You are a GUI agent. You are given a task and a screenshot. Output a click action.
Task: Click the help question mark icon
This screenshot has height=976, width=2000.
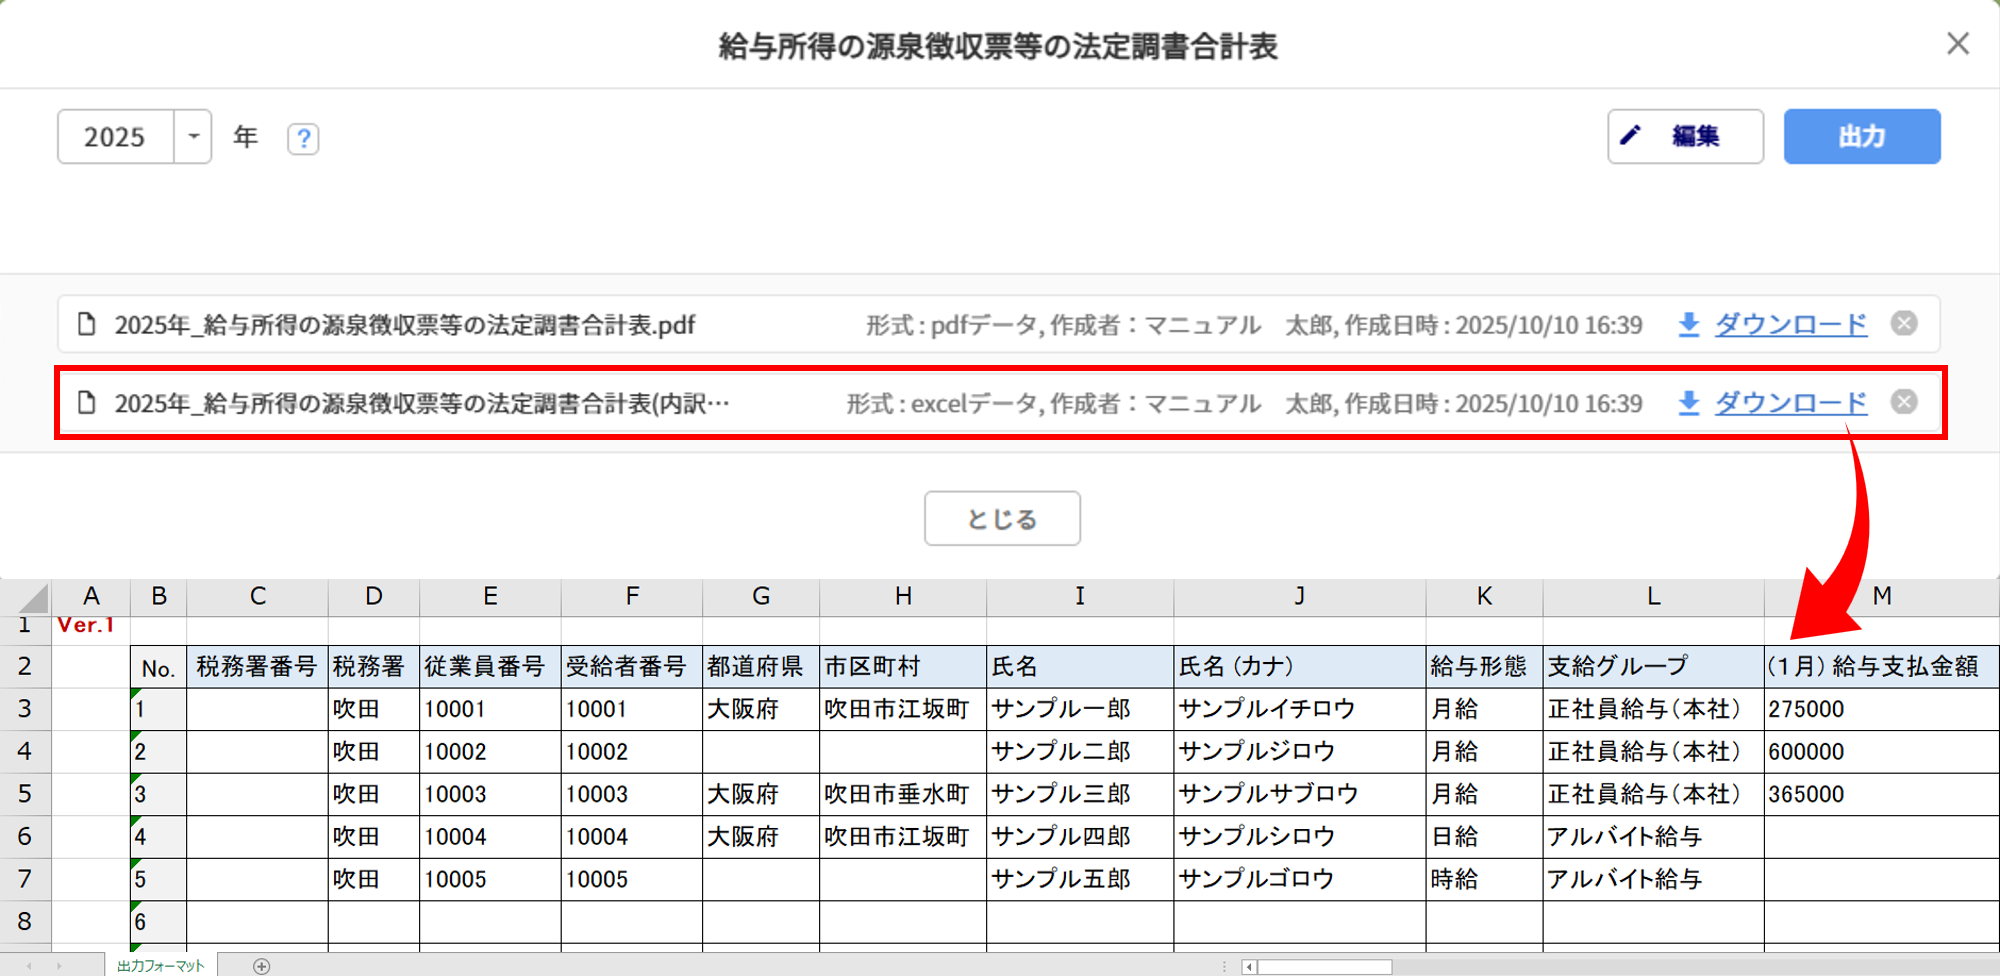tap(303, 138)
